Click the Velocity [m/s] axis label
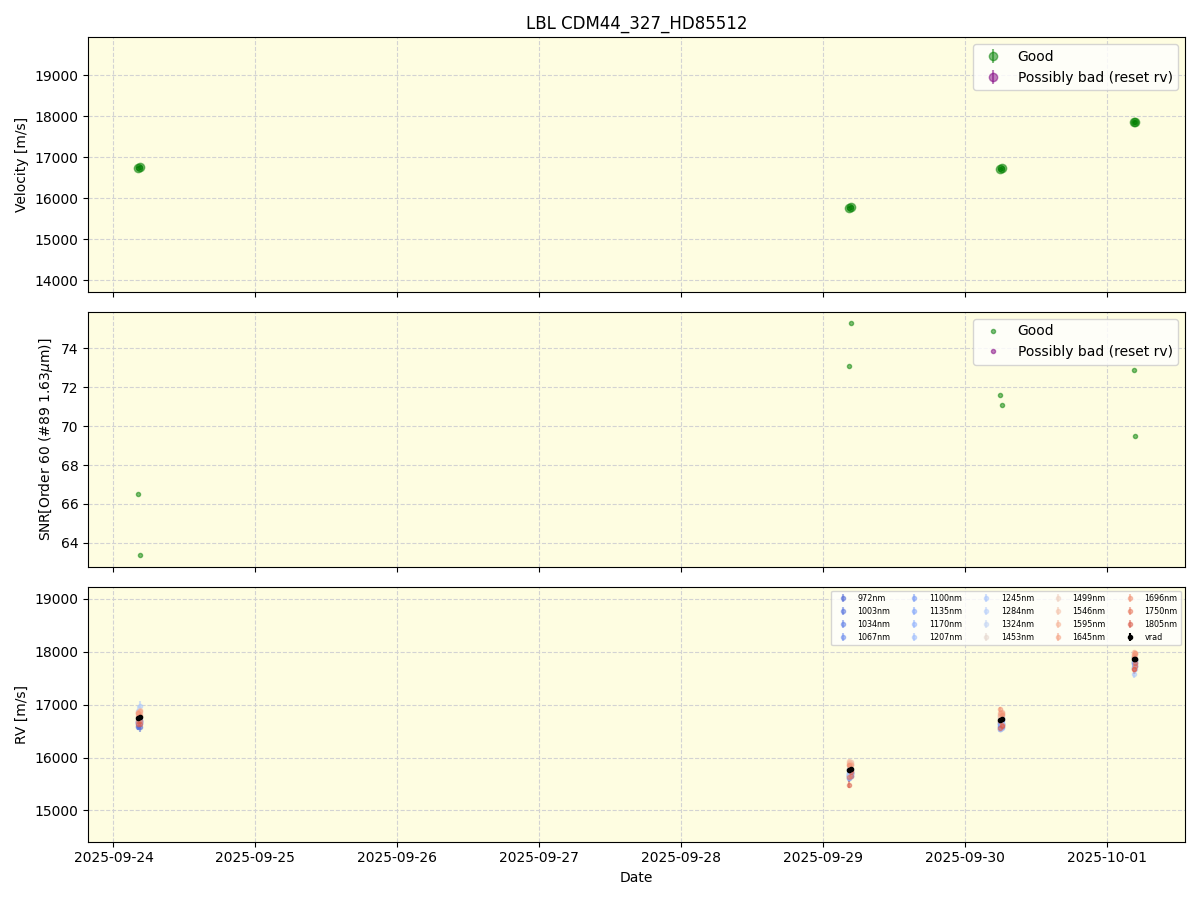 click(x=21, y=165)
